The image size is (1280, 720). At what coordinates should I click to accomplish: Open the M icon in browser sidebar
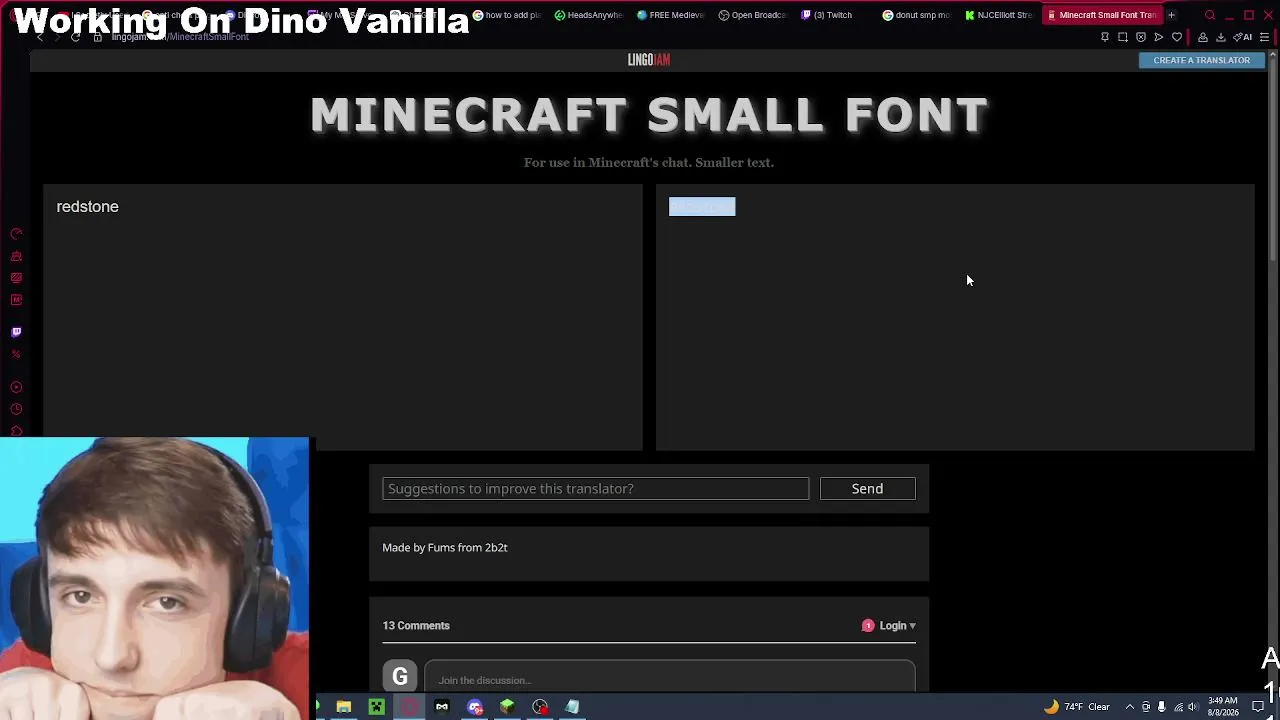point(16,300)
